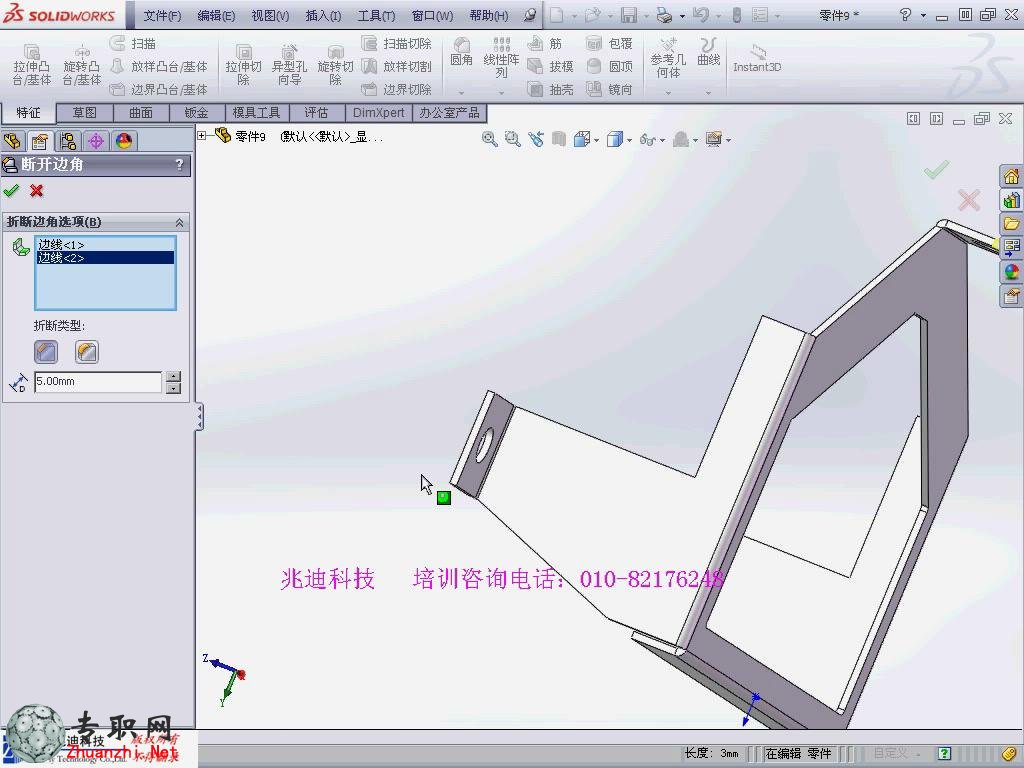Switch to FeatureManager design tree tab
The width and height of the screenshot is (1024, 768).
coord(12,141)
